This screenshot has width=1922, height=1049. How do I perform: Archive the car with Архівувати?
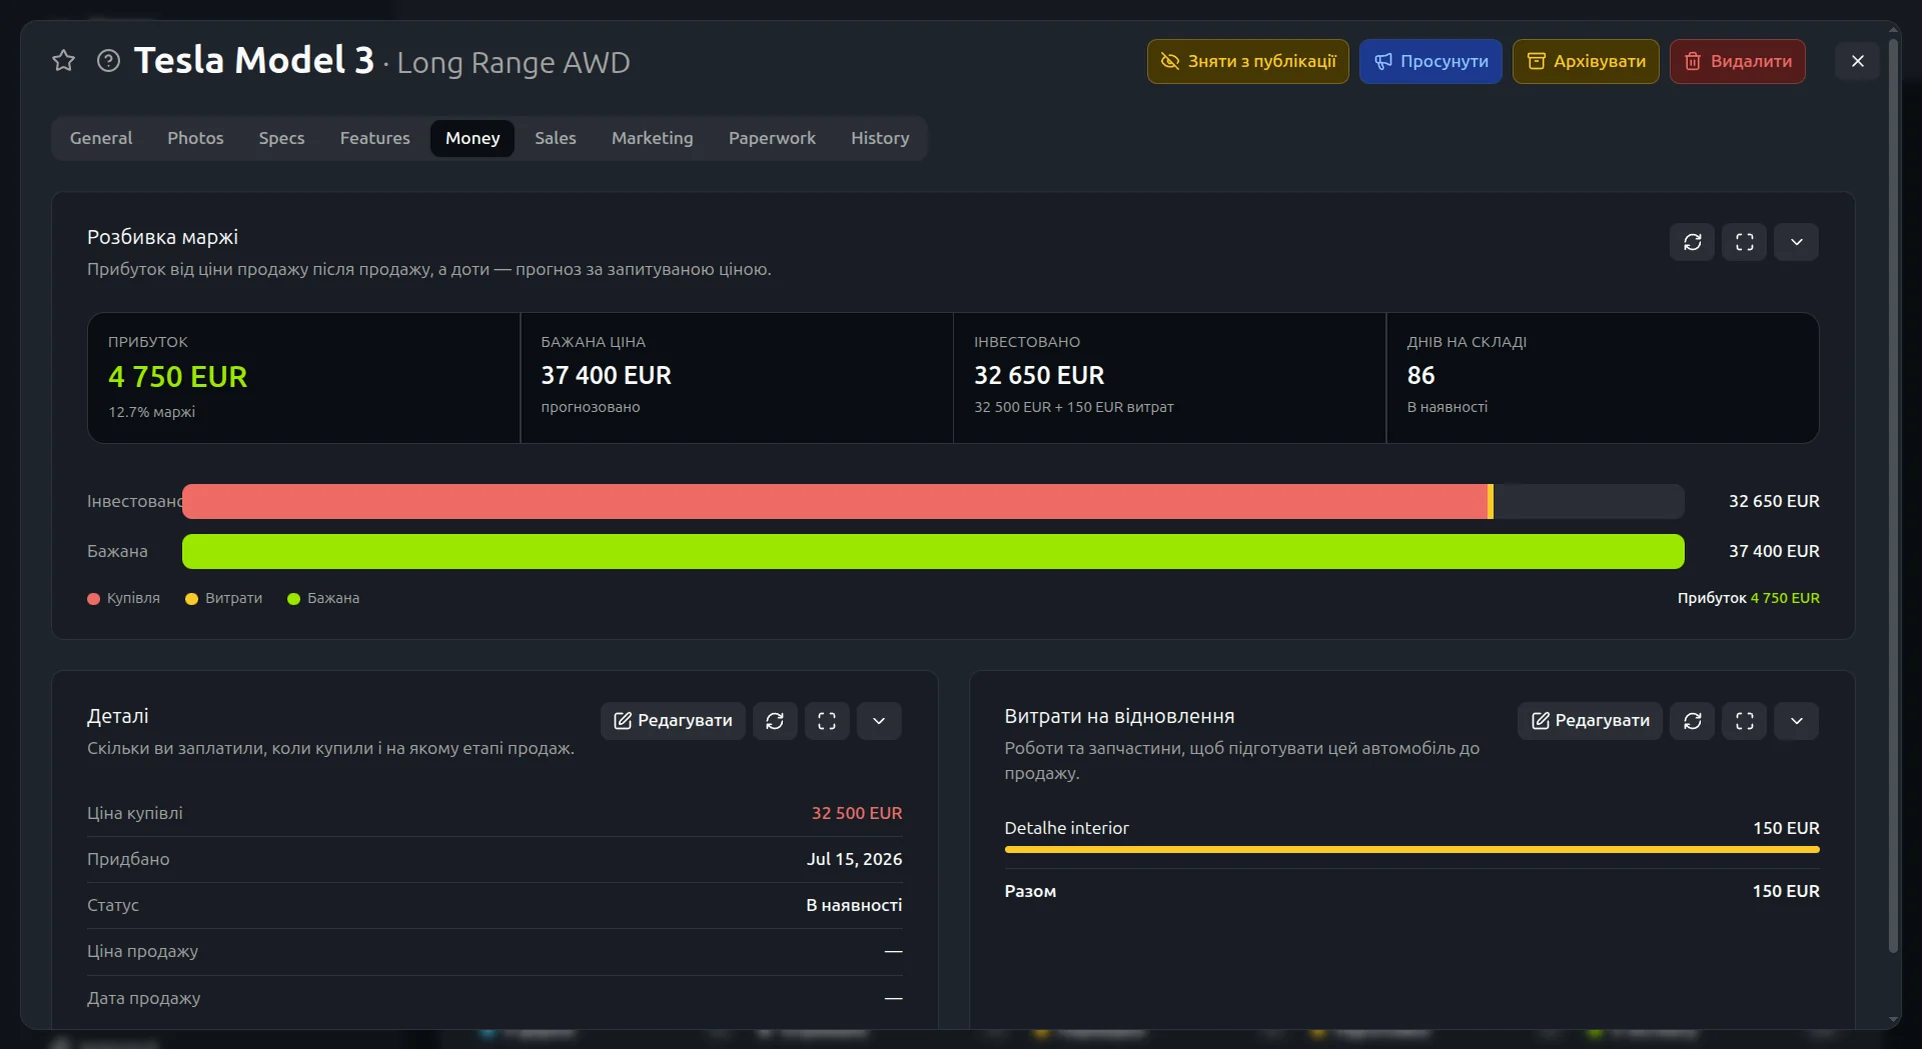click(1585, 61)
